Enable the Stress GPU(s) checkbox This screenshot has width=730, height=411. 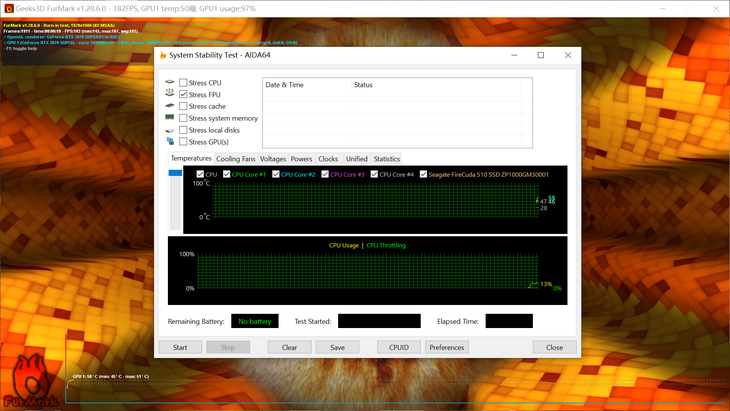183,142
